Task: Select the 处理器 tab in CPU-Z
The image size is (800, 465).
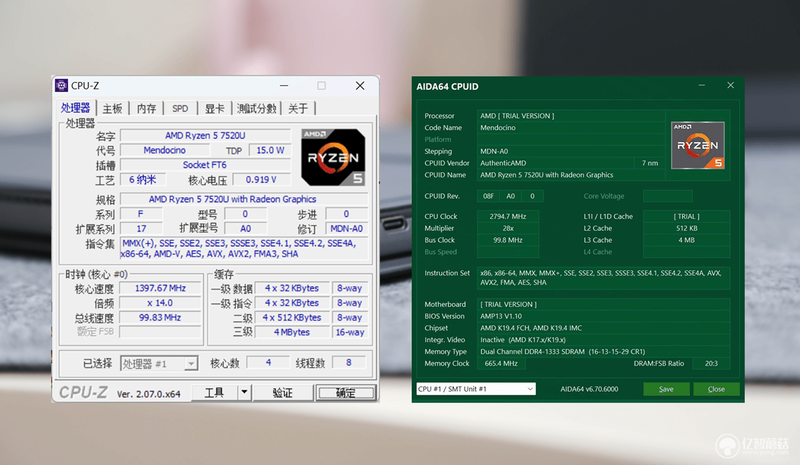Action: click(76, 108)
